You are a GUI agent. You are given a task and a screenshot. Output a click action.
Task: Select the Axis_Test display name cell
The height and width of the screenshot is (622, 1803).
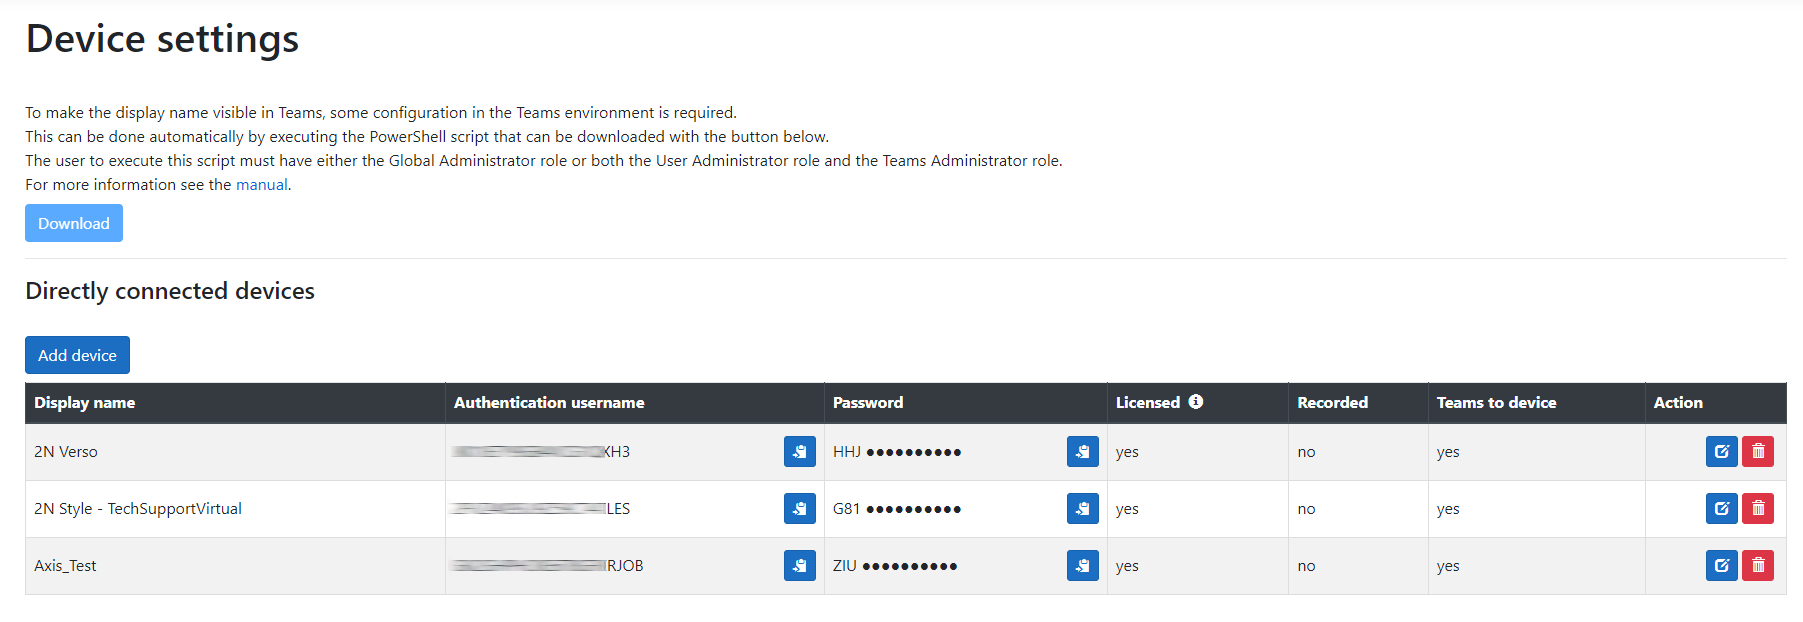66,566
